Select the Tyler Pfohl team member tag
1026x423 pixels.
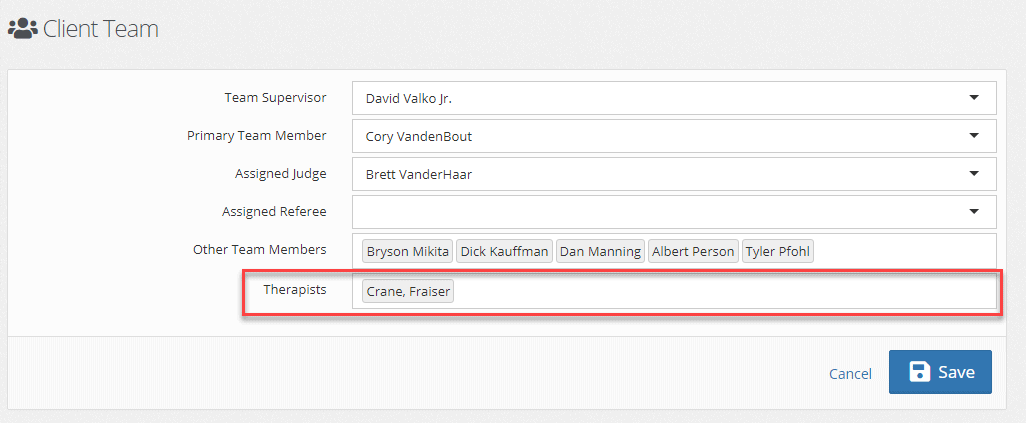pyautogui.click(x=777, y=251)
